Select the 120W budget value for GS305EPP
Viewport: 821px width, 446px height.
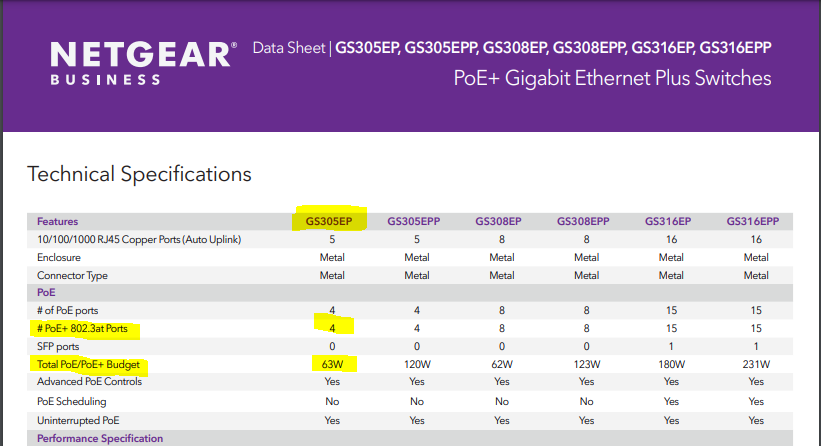tap(417, 364)
